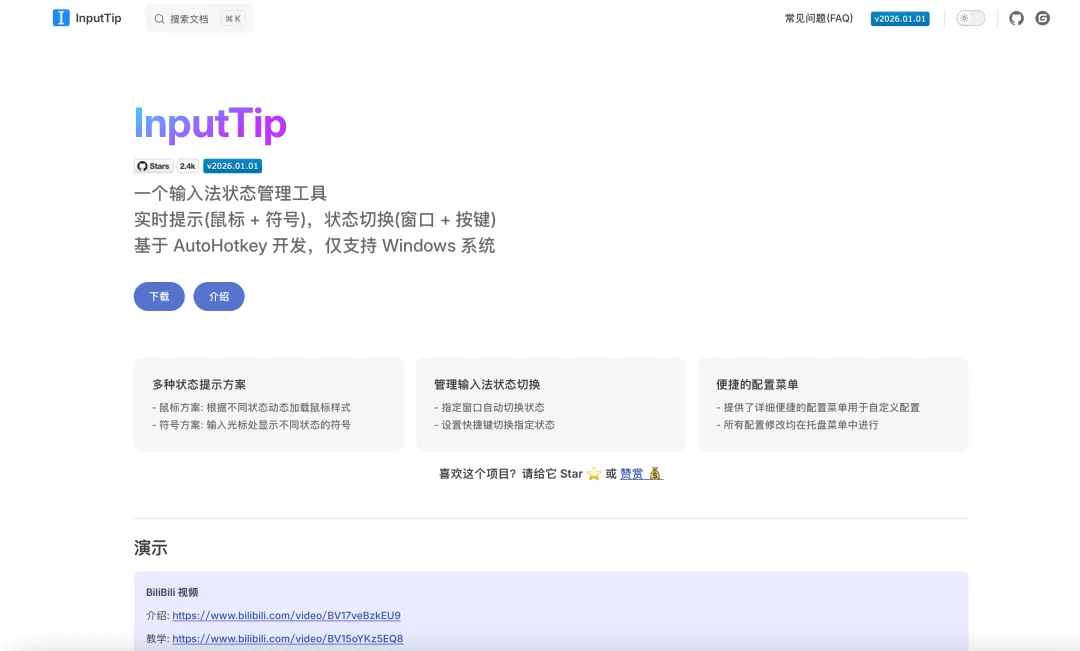Open the BV17veBzkEU9 bilibili intro video link

click(x=287, y=615)
